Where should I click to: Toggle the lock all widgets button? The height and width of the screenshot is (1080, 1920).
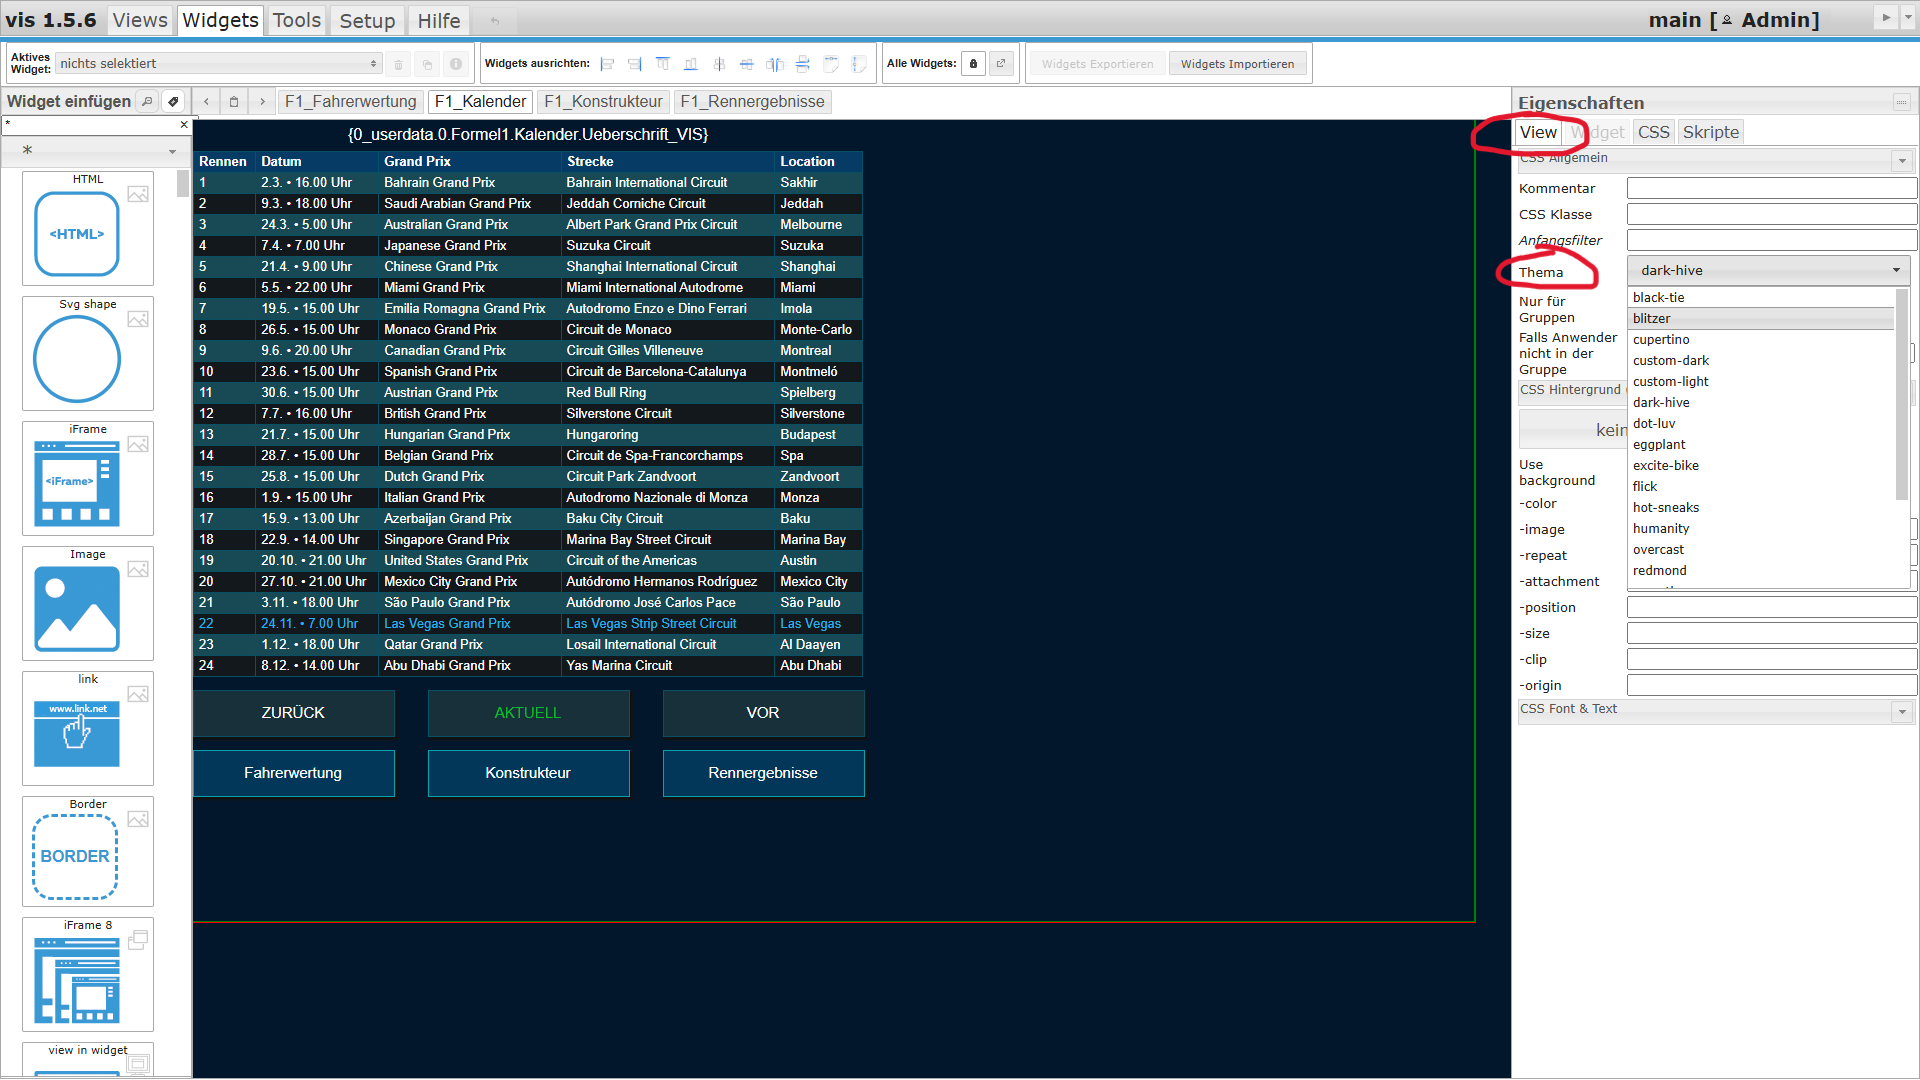pyautogui.click(x=974, y=64)
